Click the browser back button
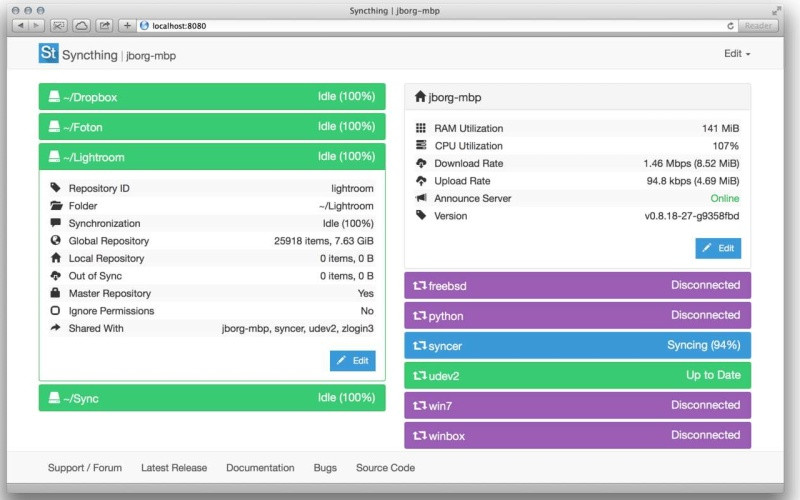 click(20, 26)
